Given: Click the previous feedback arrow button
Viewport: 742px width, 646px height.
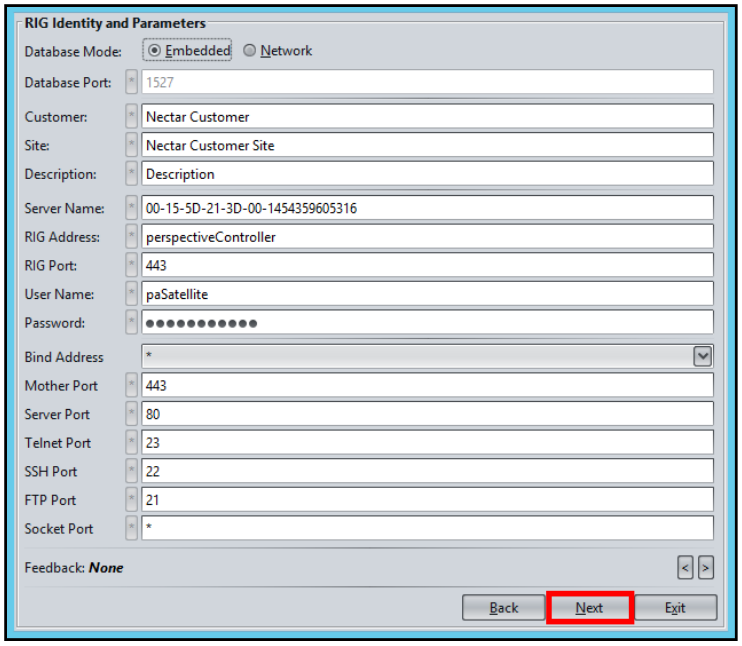Looking at the screenshot, I should point(685,567).
